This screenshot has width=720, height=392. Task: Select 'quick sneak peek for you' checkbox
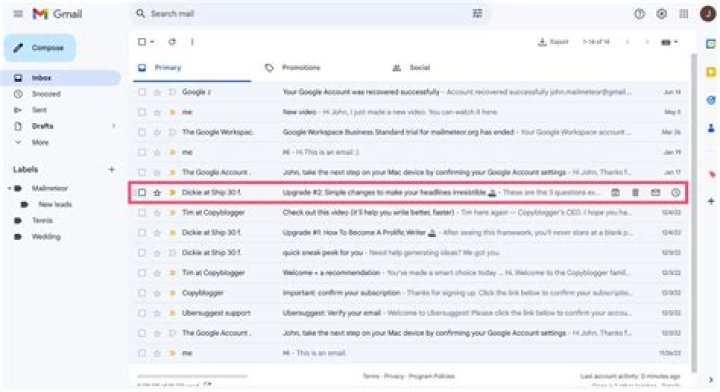click(142, 253)
